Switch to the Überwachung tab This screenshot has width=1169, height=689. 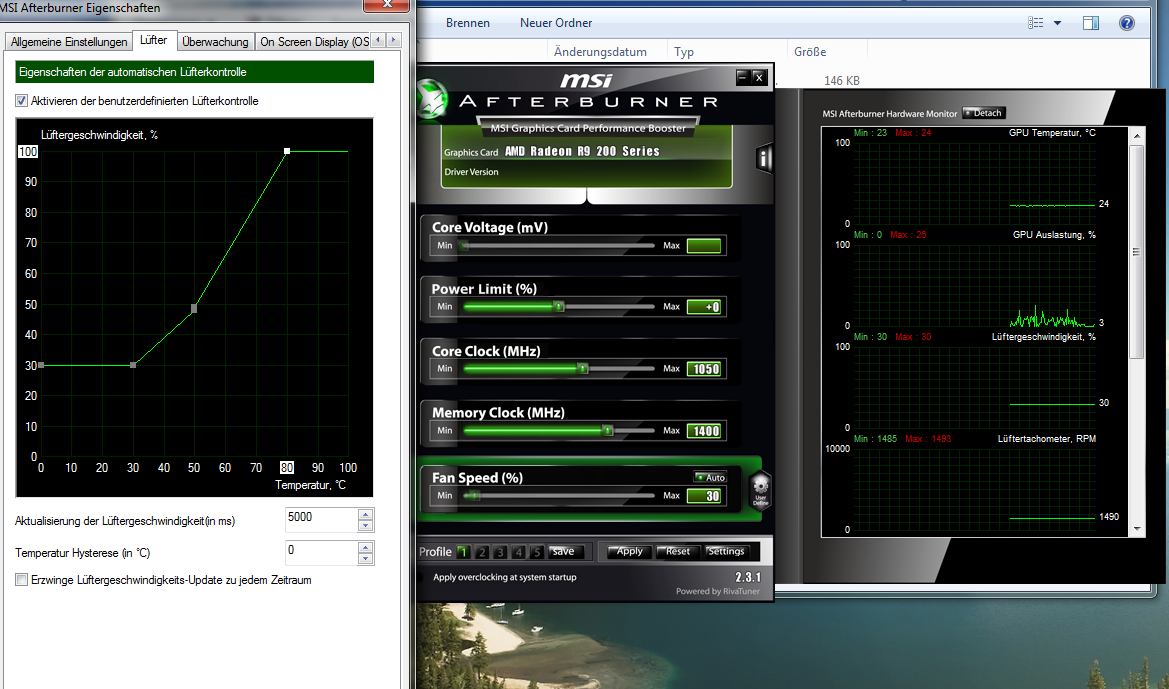[215, 42]
